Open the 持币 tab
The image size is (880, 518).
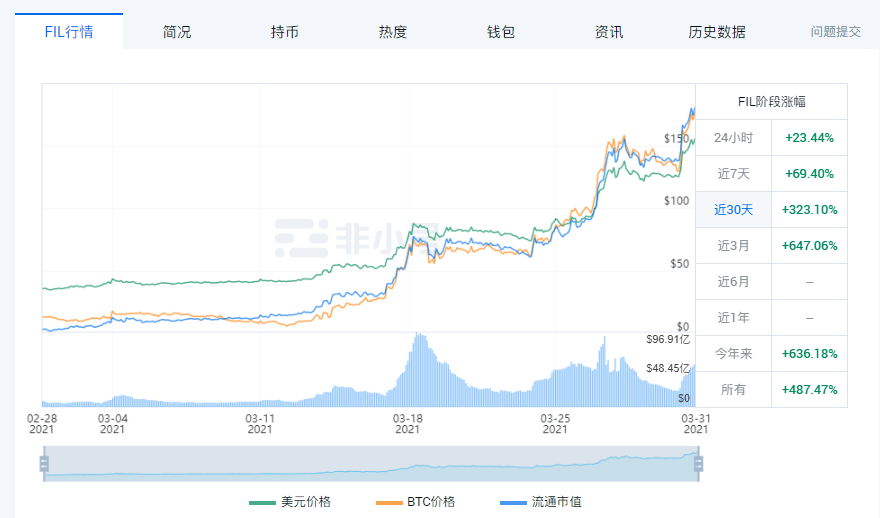(285, 32)
